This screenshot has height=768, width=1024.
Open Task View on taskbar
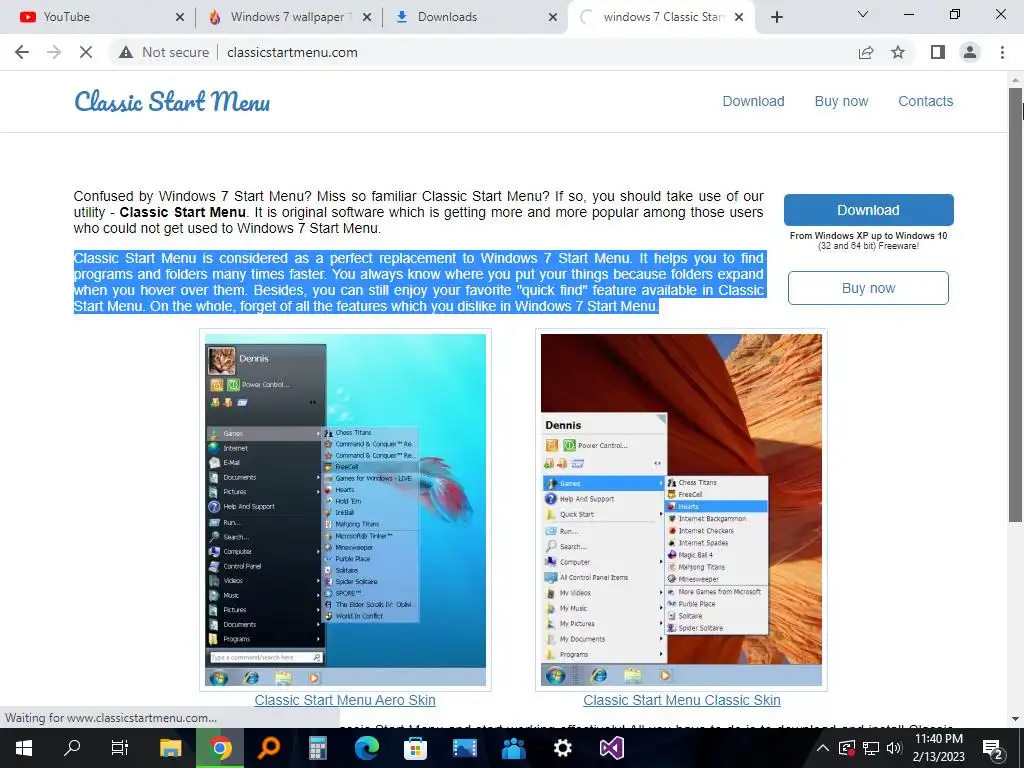[120, 748]
